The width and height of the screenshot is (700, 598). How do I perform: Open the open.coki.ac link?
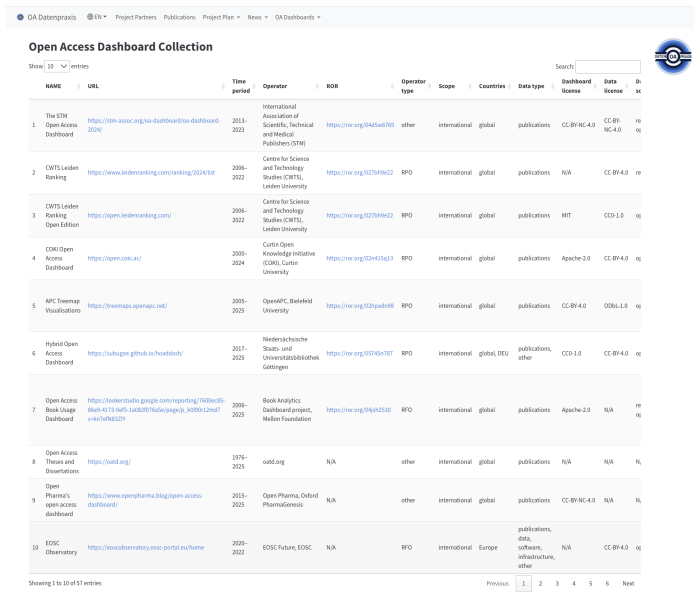(x=114, y=258)
